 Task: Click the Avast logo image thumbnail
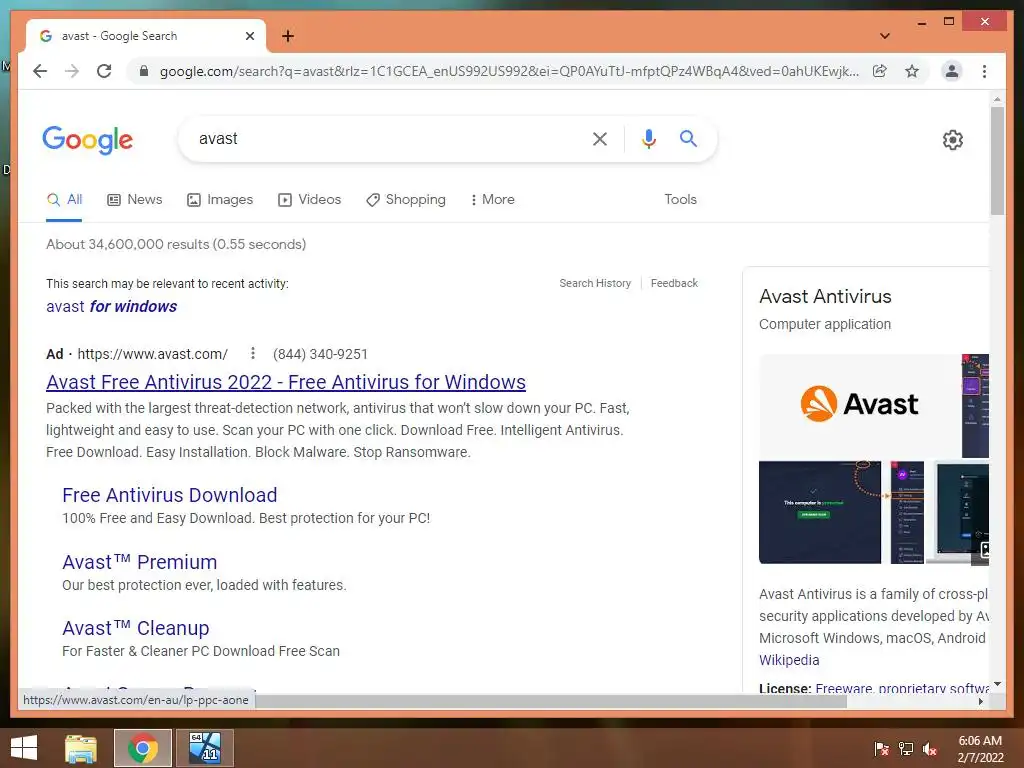pos(859,405)
